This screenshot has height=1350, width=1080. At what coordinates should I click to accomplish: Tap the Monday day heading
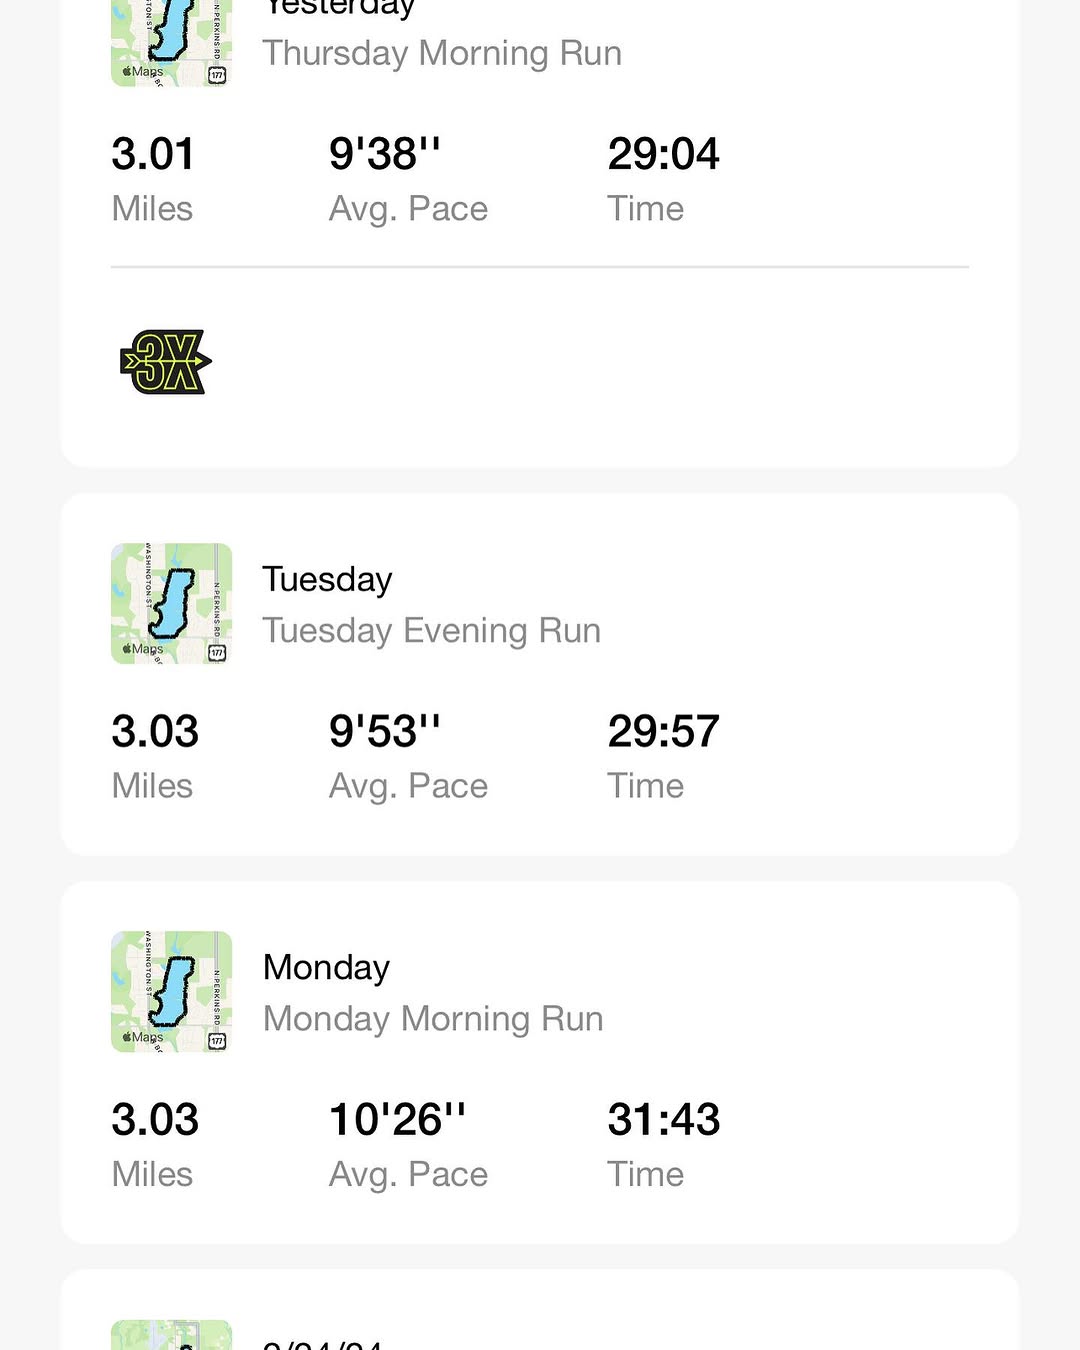pos(326,968)
